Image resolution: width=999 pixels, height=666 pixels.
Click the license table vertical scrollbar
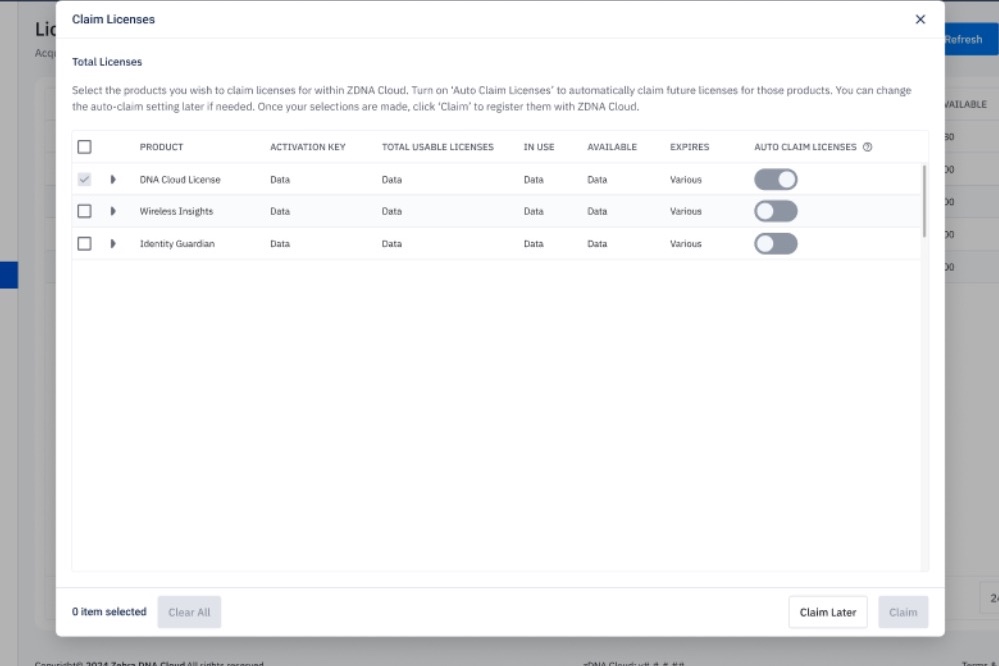coord(924,200)
